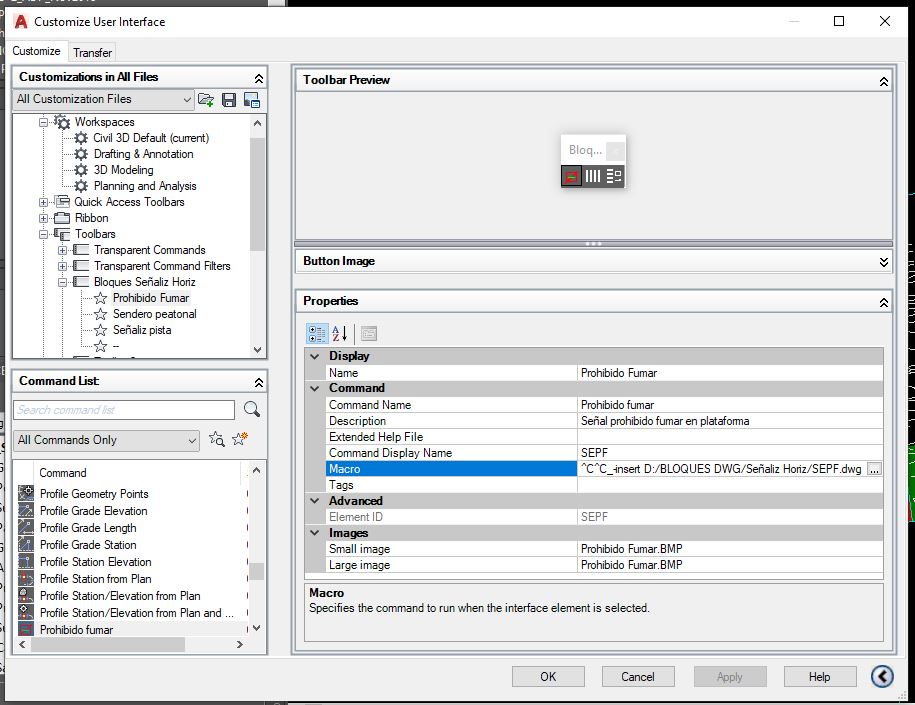Click the find command or text icon
Screen dimensions: 915x705
pyautogui.click(x=216, y=439)
